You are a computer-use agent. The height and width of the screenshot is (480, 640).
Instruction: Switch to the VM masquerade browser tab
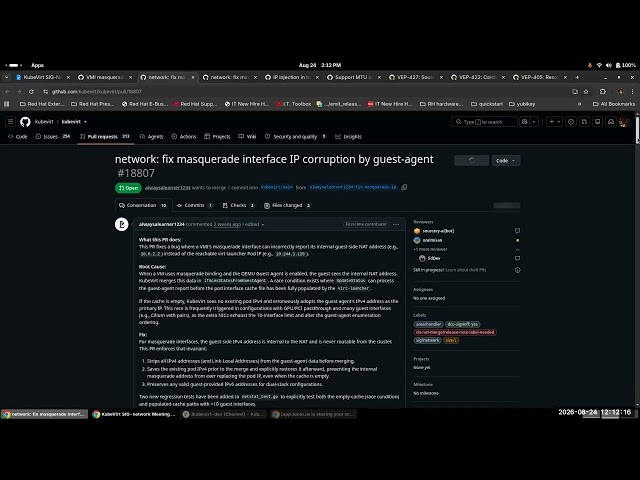104,77
